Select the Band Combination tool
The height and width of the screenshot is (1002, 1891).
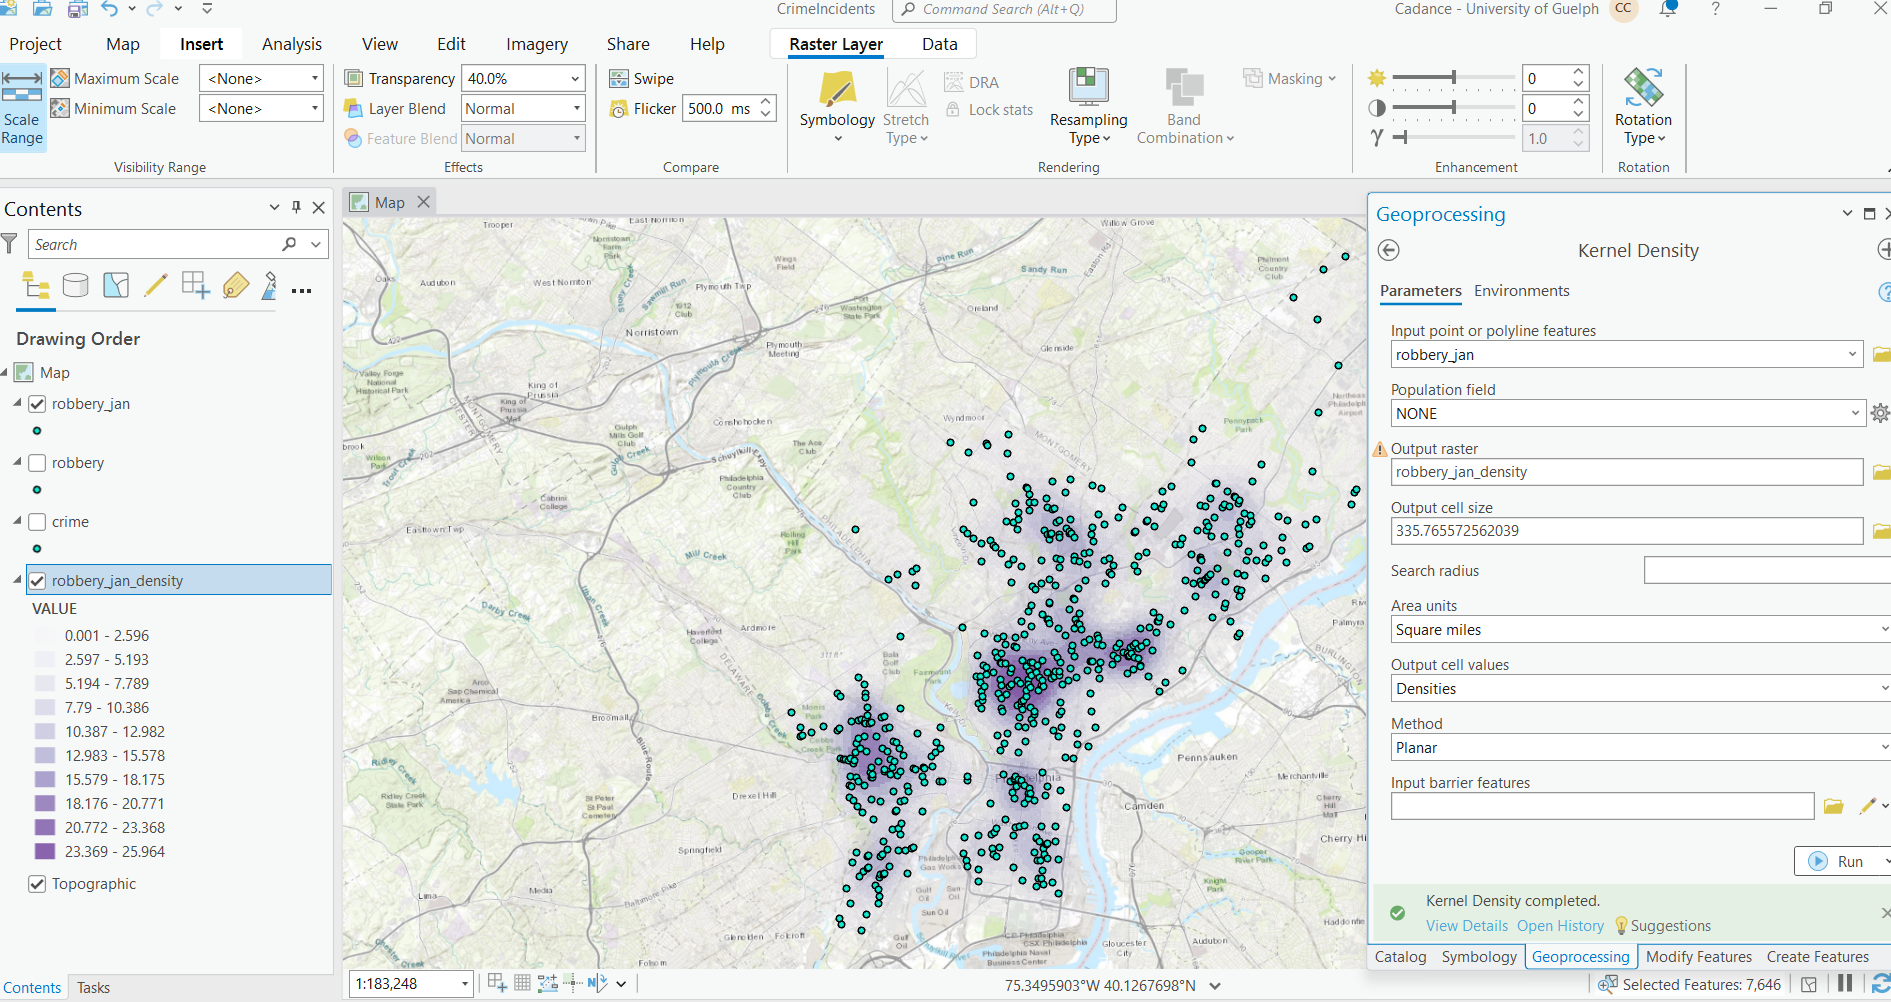click(x=1184, y=107)
